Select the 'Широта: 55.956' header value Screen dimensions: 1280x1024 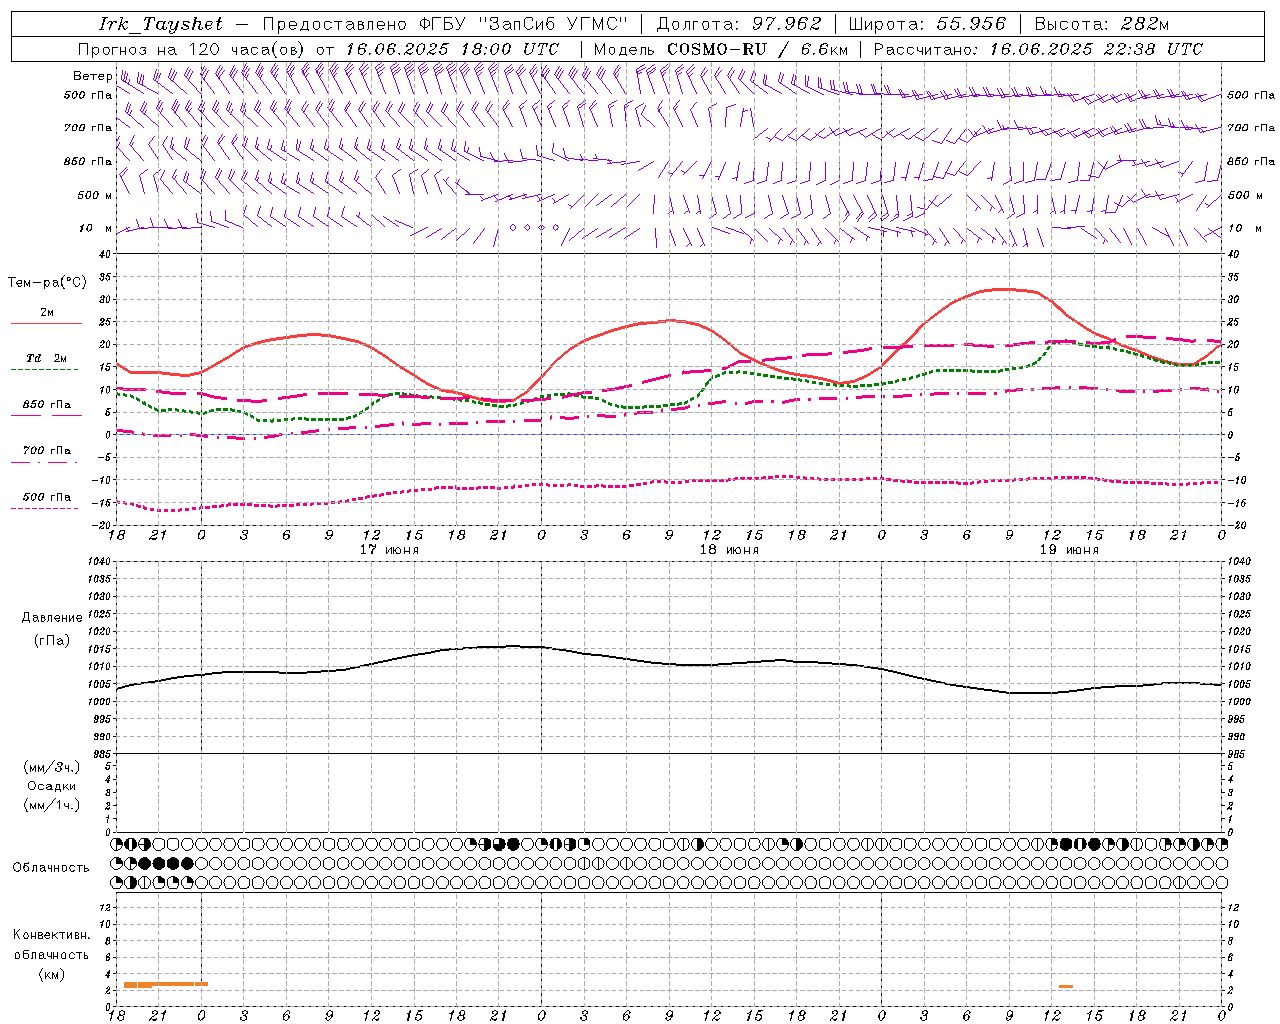point(927,24)
